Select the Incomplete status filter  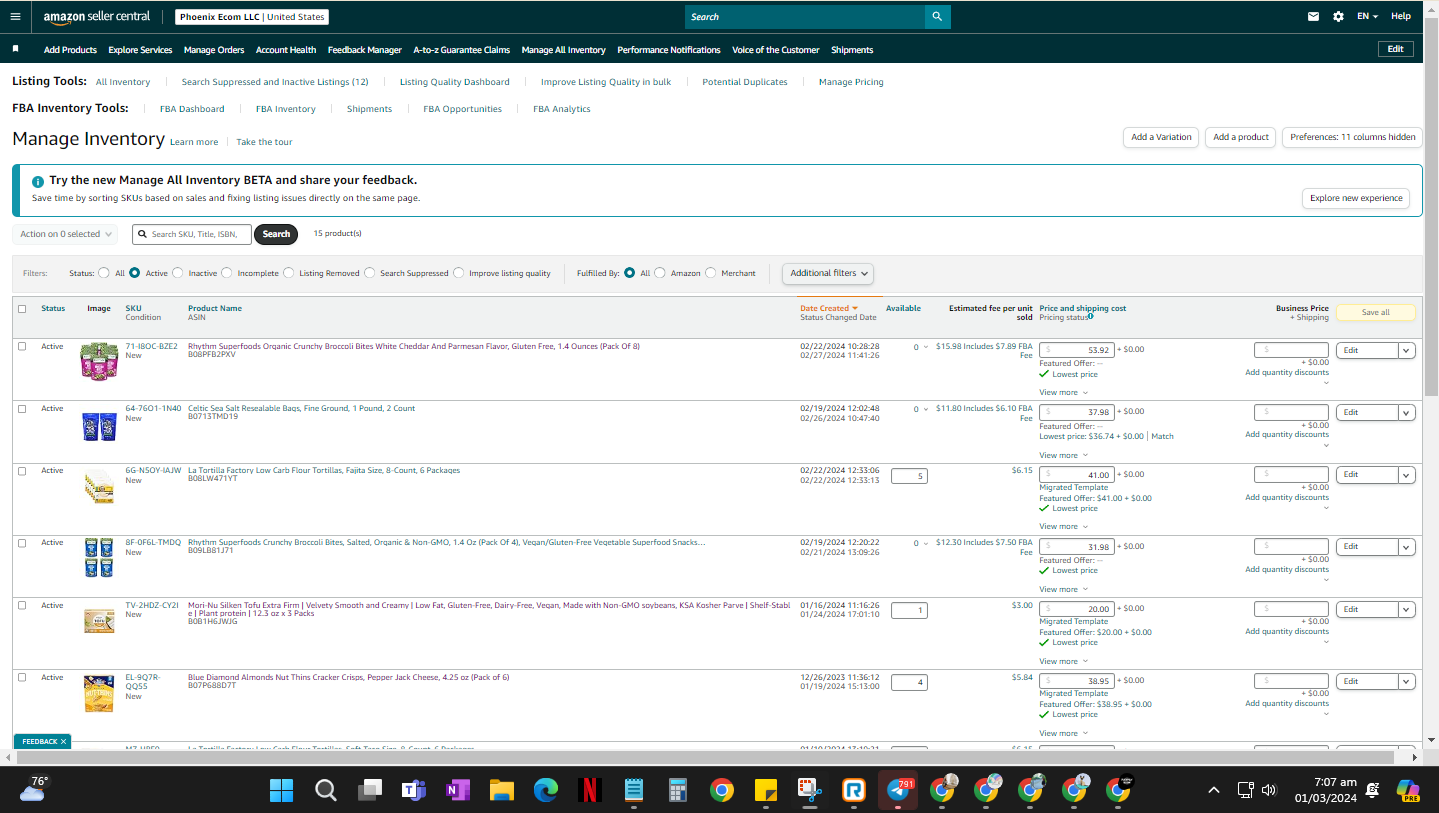[x=227, y=273]
